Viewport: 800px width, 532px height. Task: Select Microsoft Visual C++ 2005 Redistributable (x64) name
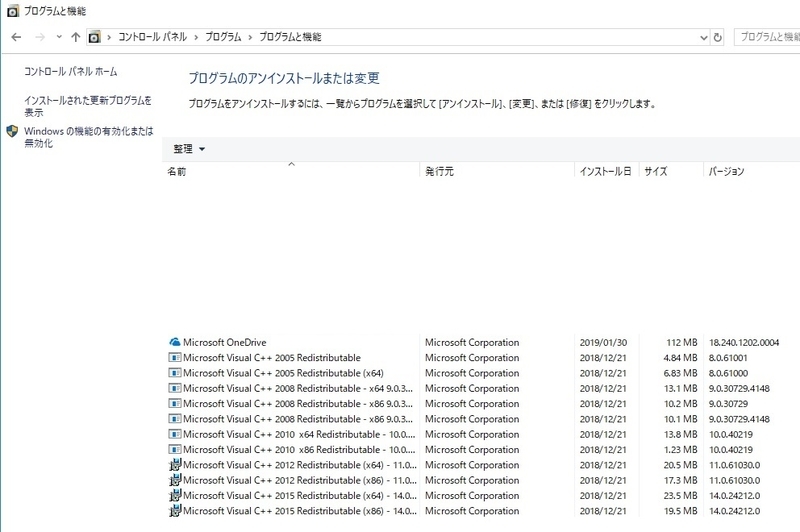pyautogui.click(x=283, y=373)
